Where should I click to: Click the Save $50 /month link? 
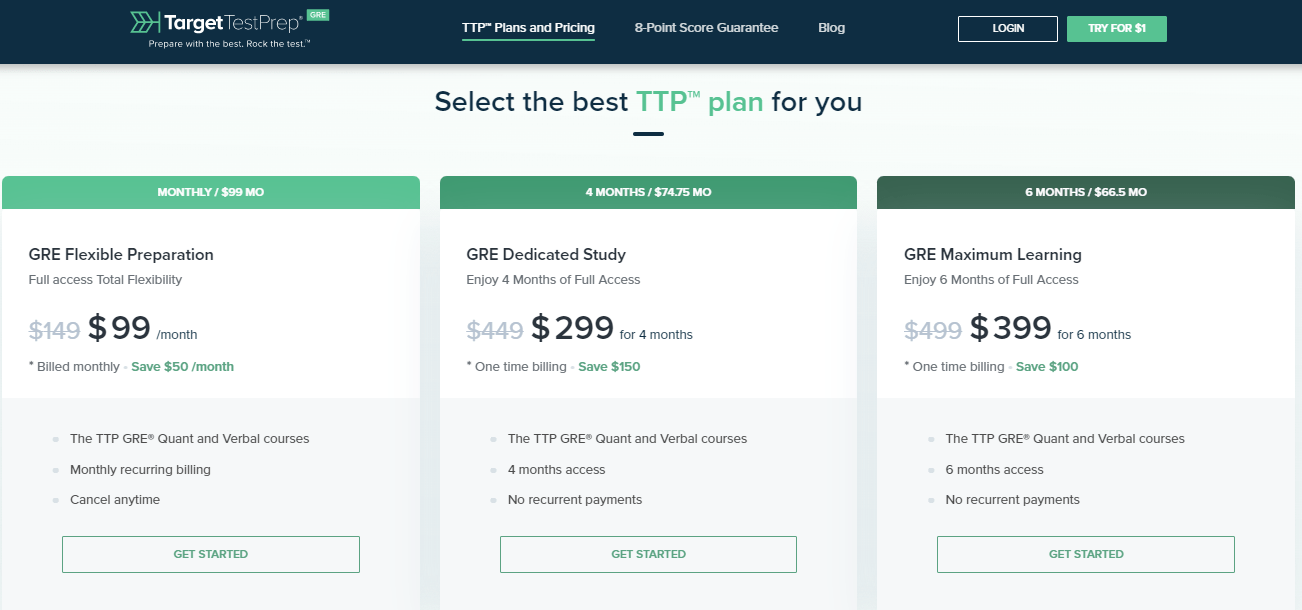coord(181,367)
